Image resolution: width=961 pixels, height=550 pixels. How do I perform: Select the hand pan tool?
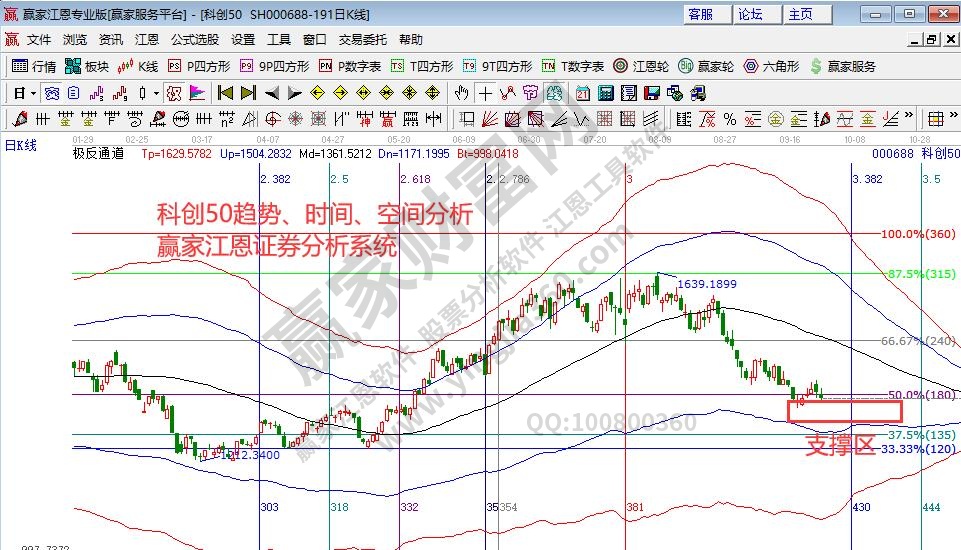pos(461,93)
